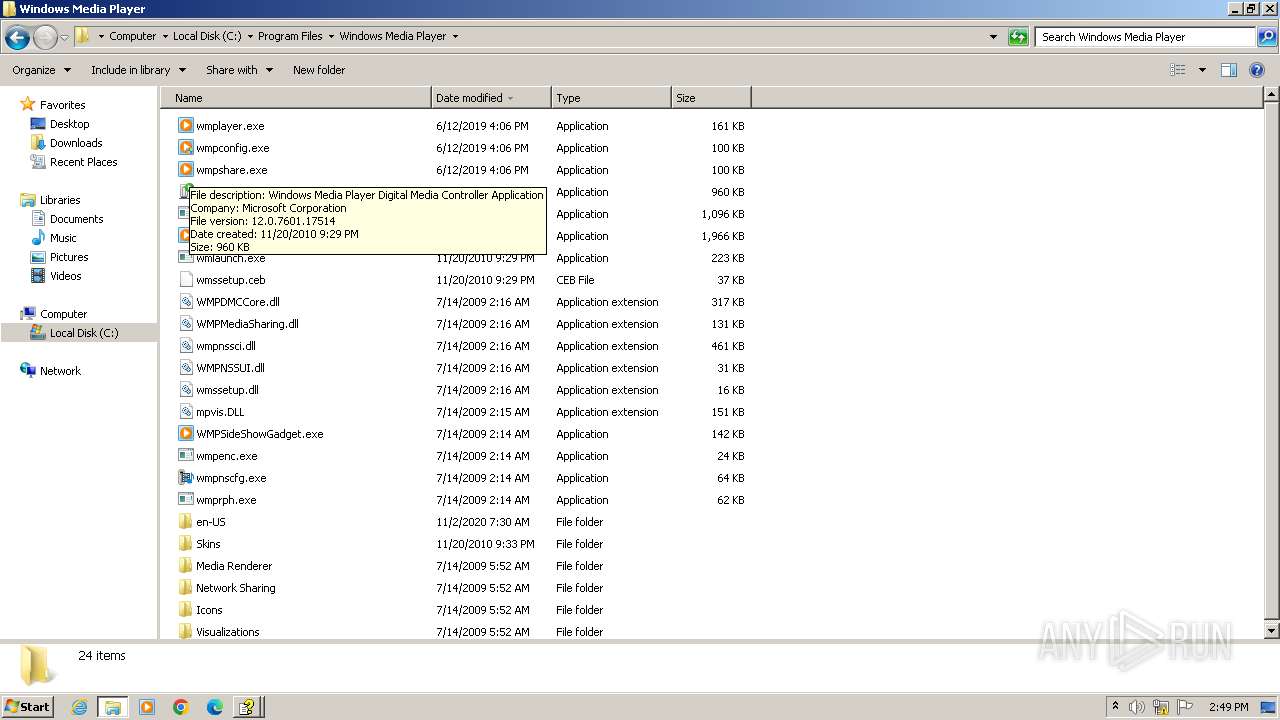
Task: Select the wmssetup.dll file icon
Action: click(185, 390)
